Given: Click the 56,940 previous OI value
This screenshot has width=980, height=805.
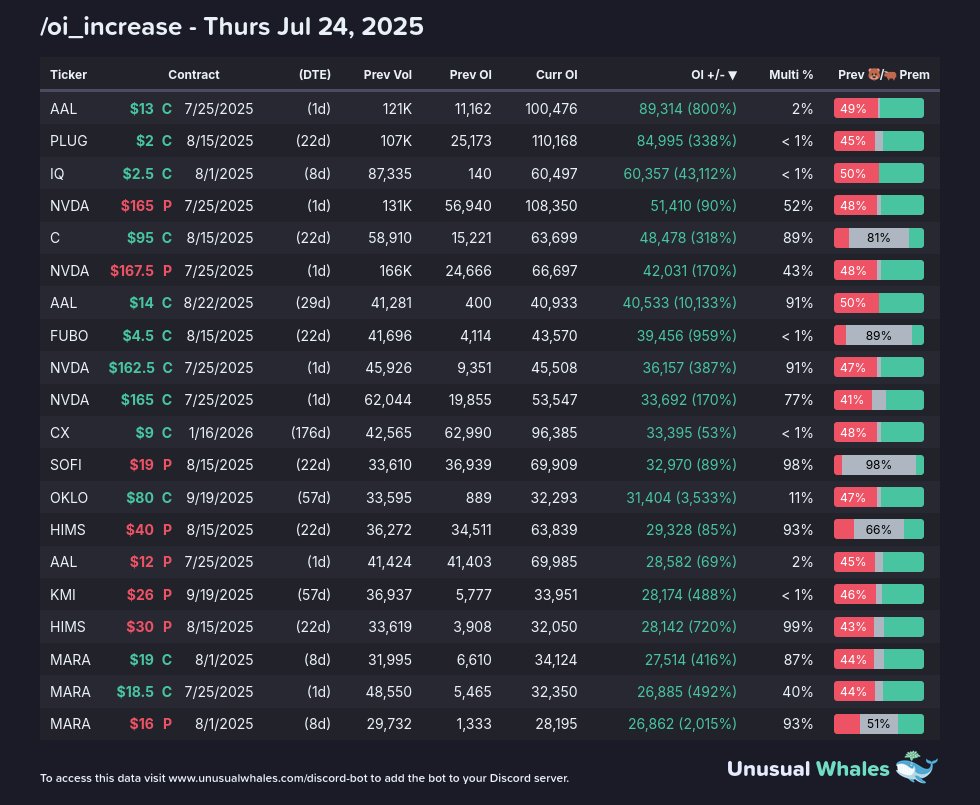Looking at the screenshot, I should (x=468, y=206).
